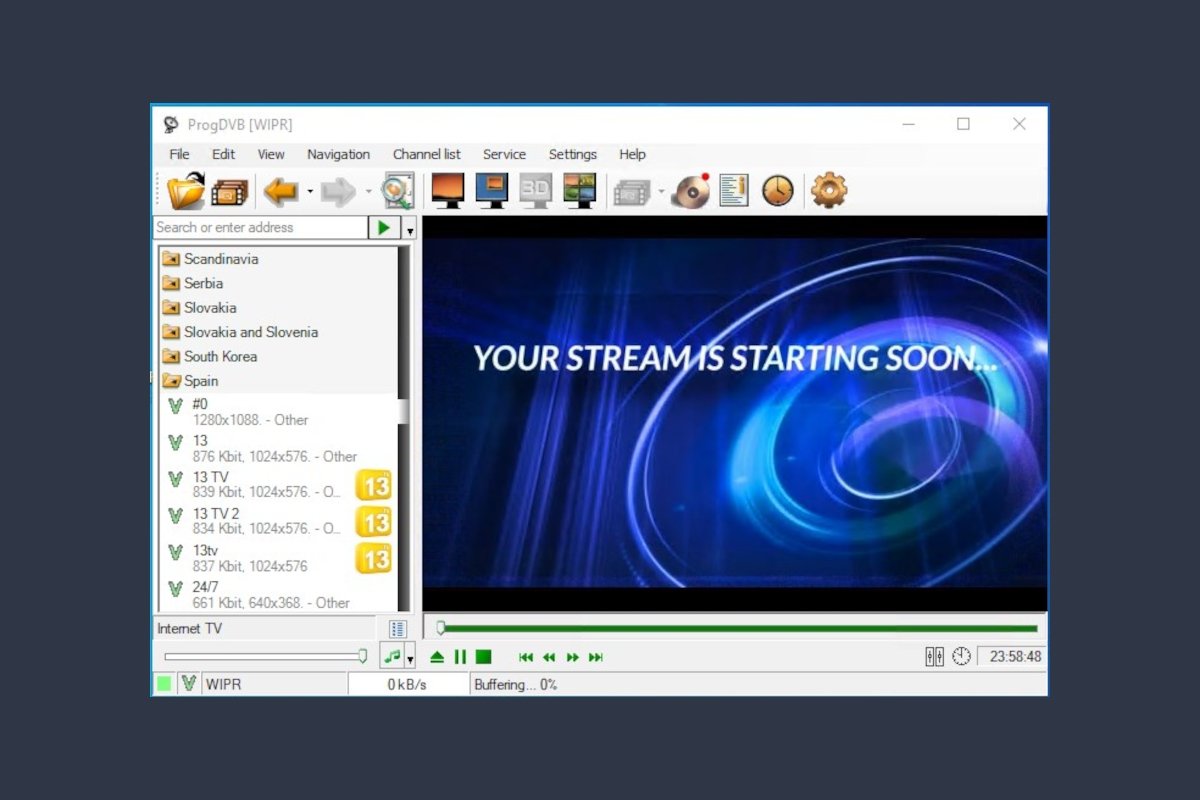Screen dimensions: 1200x800
Task: Click the V logo icon in status bar
Action: point(189,684)
